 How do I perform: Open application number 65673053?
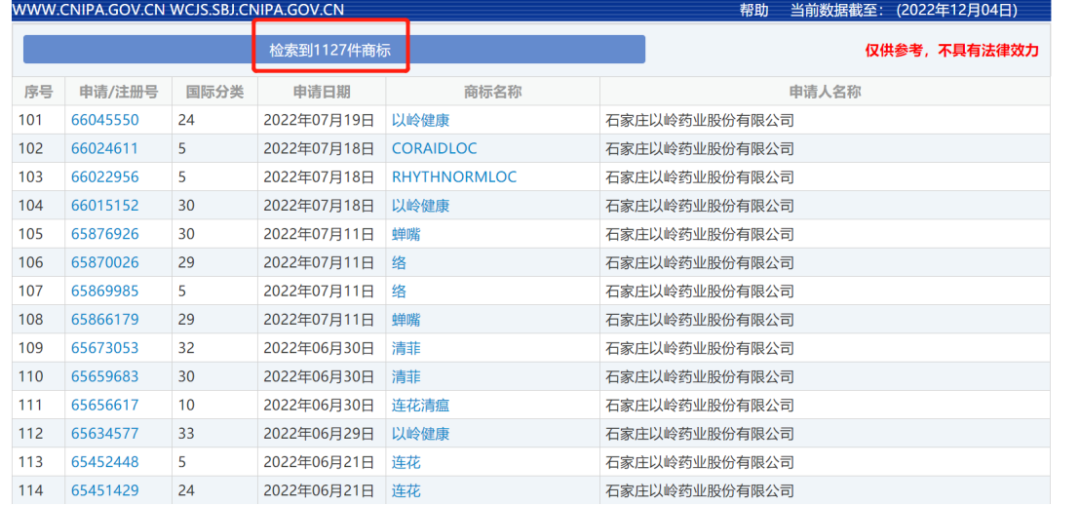point(105,349)
